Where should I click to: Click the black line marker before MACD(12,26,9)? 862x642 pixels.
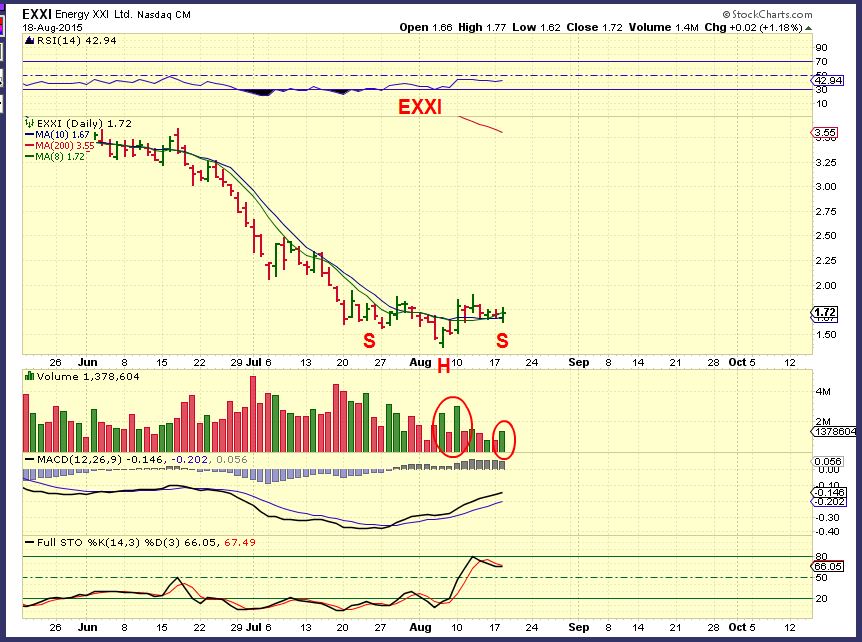[30, 460]
